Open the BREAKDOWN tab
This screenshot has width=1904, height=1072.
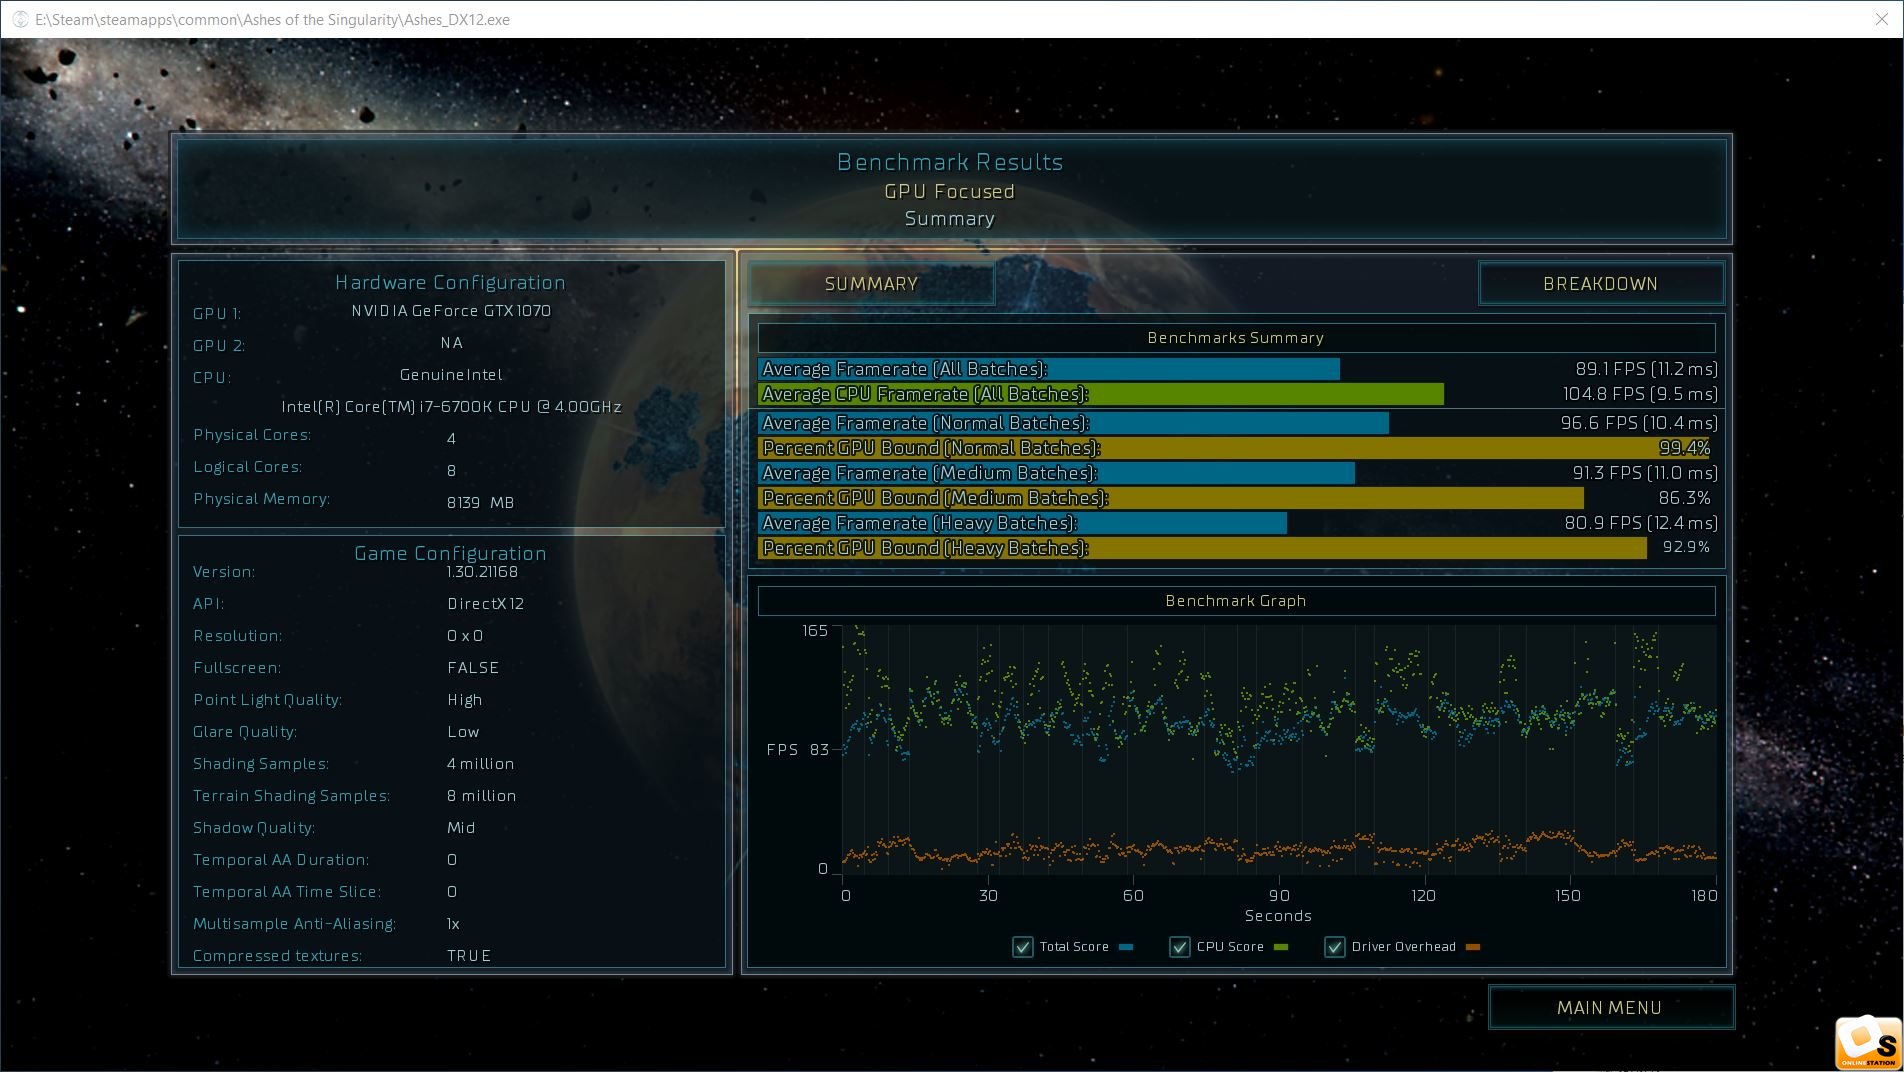pos(1600,284)
